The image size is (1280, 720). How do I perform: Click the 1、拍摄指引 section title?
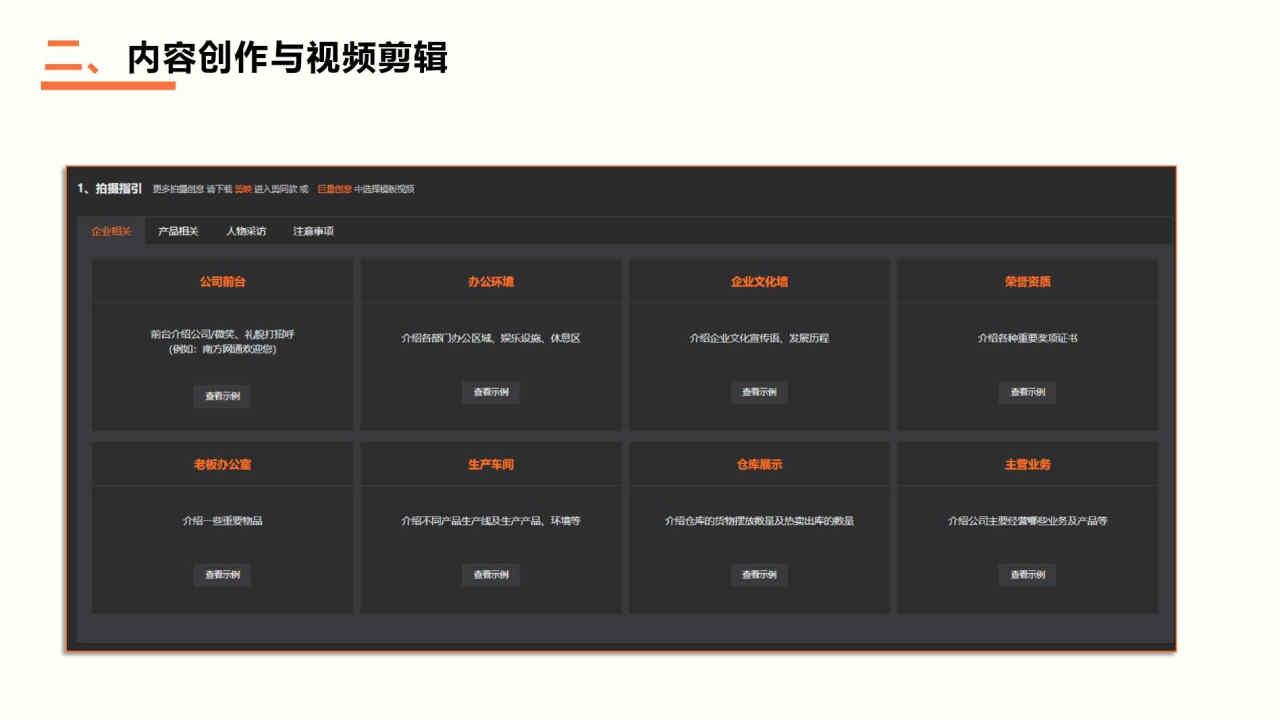tap(110, 188)
